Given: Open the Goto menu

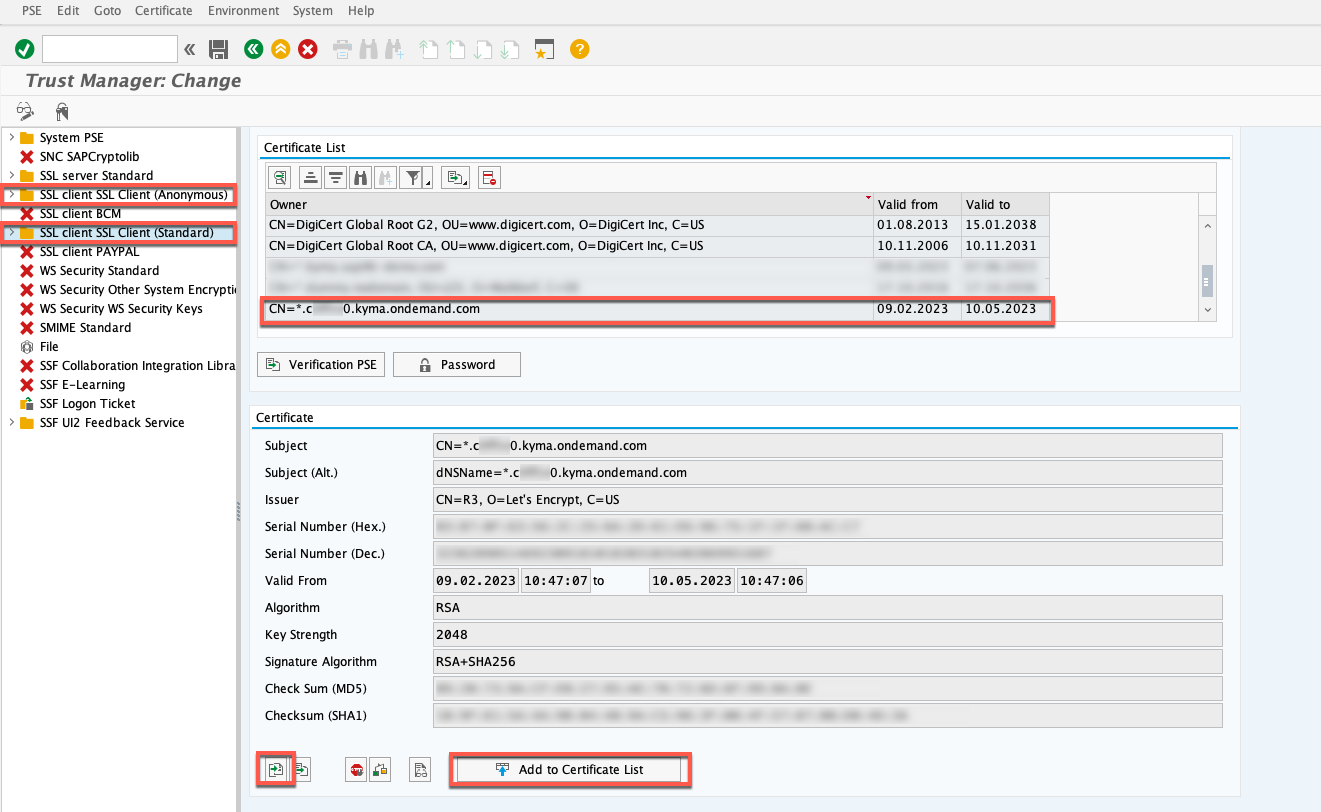Looking at the screenshot, I should (107, 11).
